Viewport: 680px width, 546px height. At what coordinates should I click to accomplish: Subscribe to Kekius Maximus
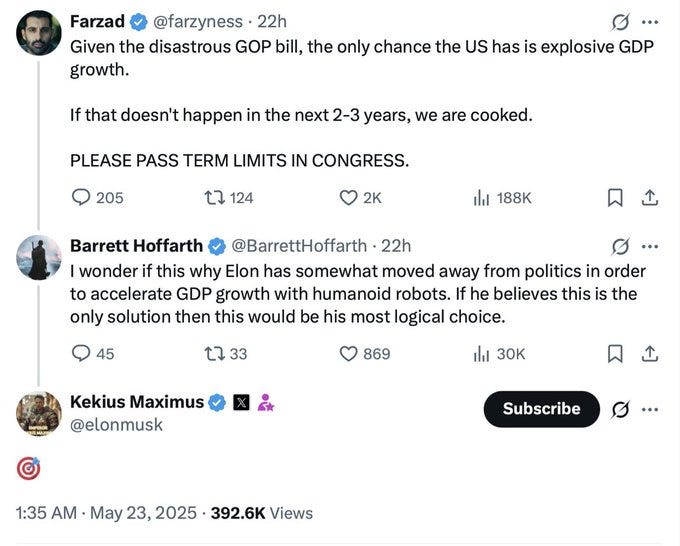point(541,409)
